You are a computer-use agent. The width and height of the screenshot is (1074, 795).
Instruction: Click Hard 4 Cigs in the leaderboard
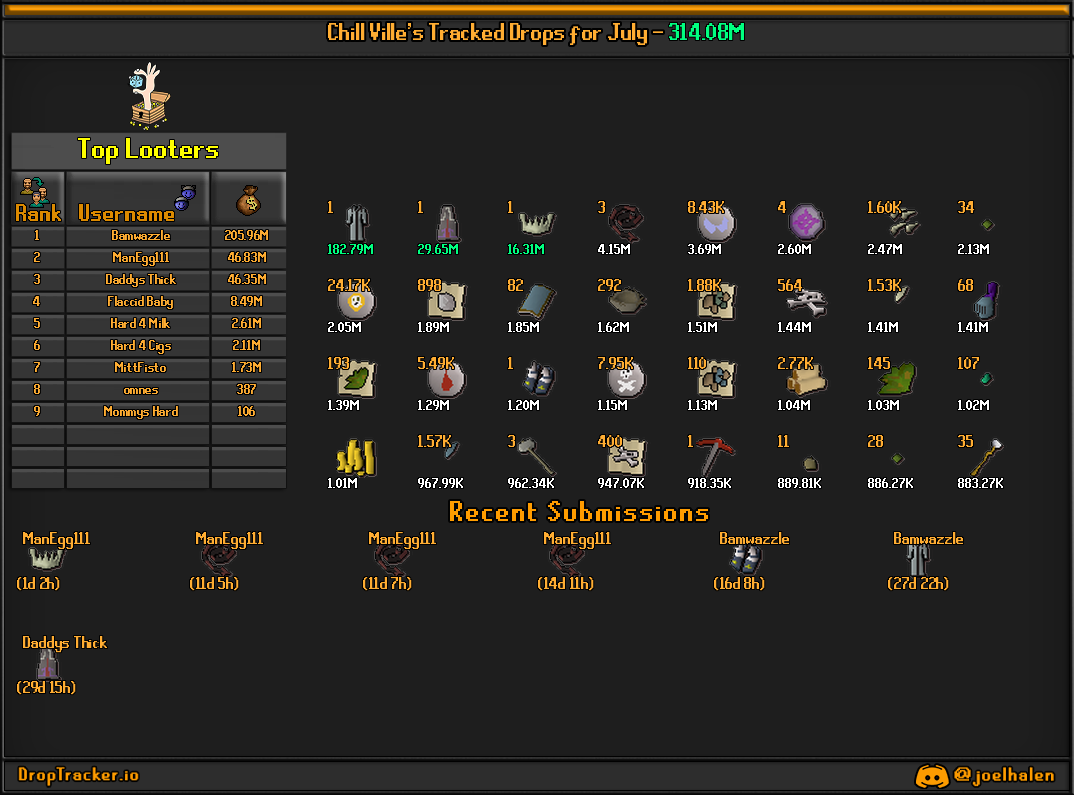tap(140, 345)
